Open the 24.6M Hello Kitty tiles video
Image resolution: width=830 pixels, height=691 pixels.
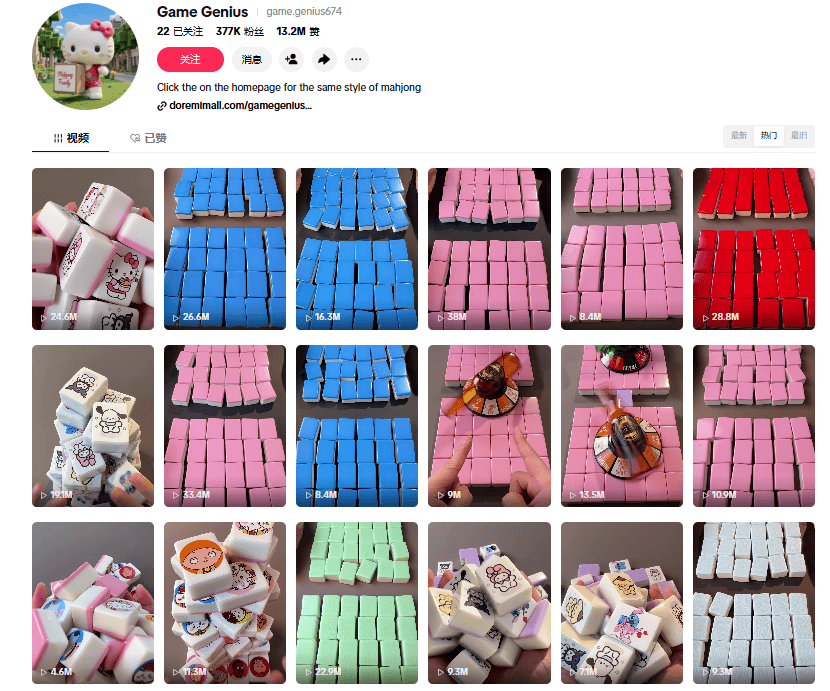coord(93,249)
